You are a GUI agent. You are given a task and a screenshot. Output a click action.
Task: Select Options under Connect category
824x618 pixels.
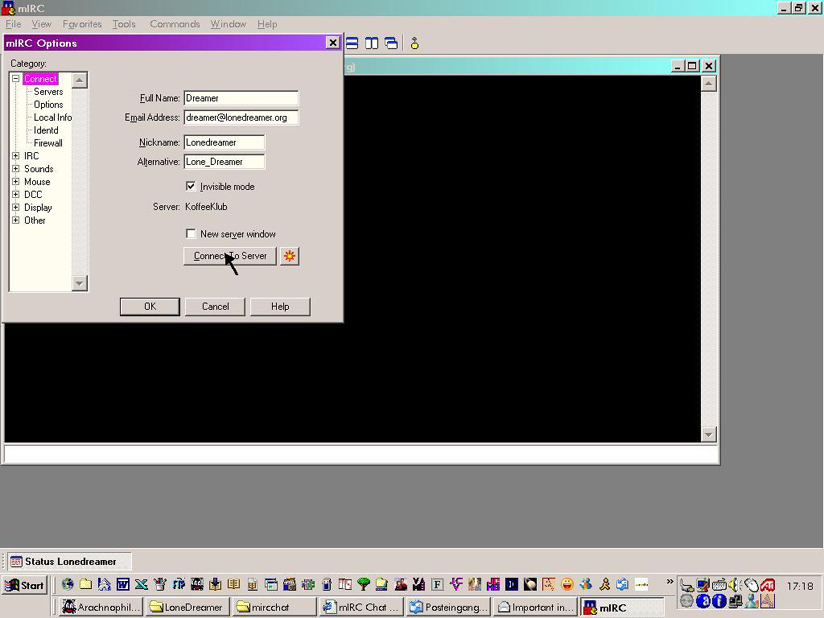pyautogui.click(x=48, y=105)
